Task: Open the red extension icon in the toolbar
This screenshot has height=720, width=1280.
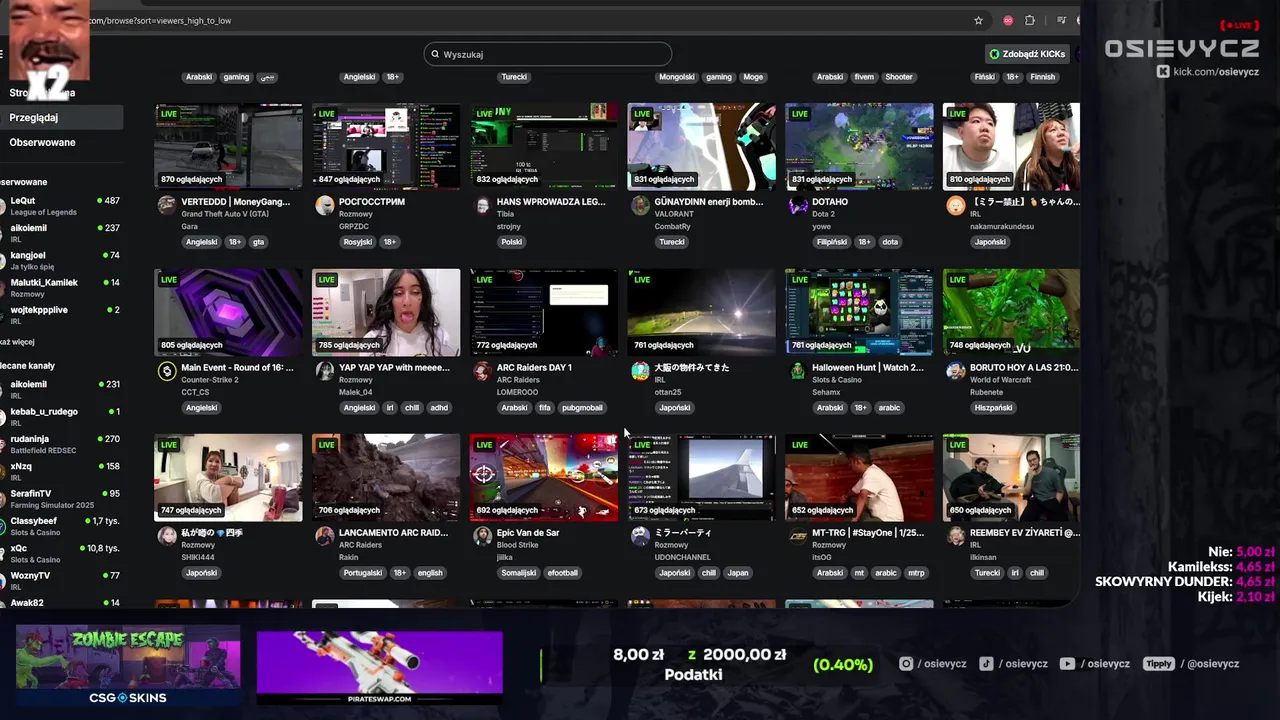Action: click(1008, 20)
